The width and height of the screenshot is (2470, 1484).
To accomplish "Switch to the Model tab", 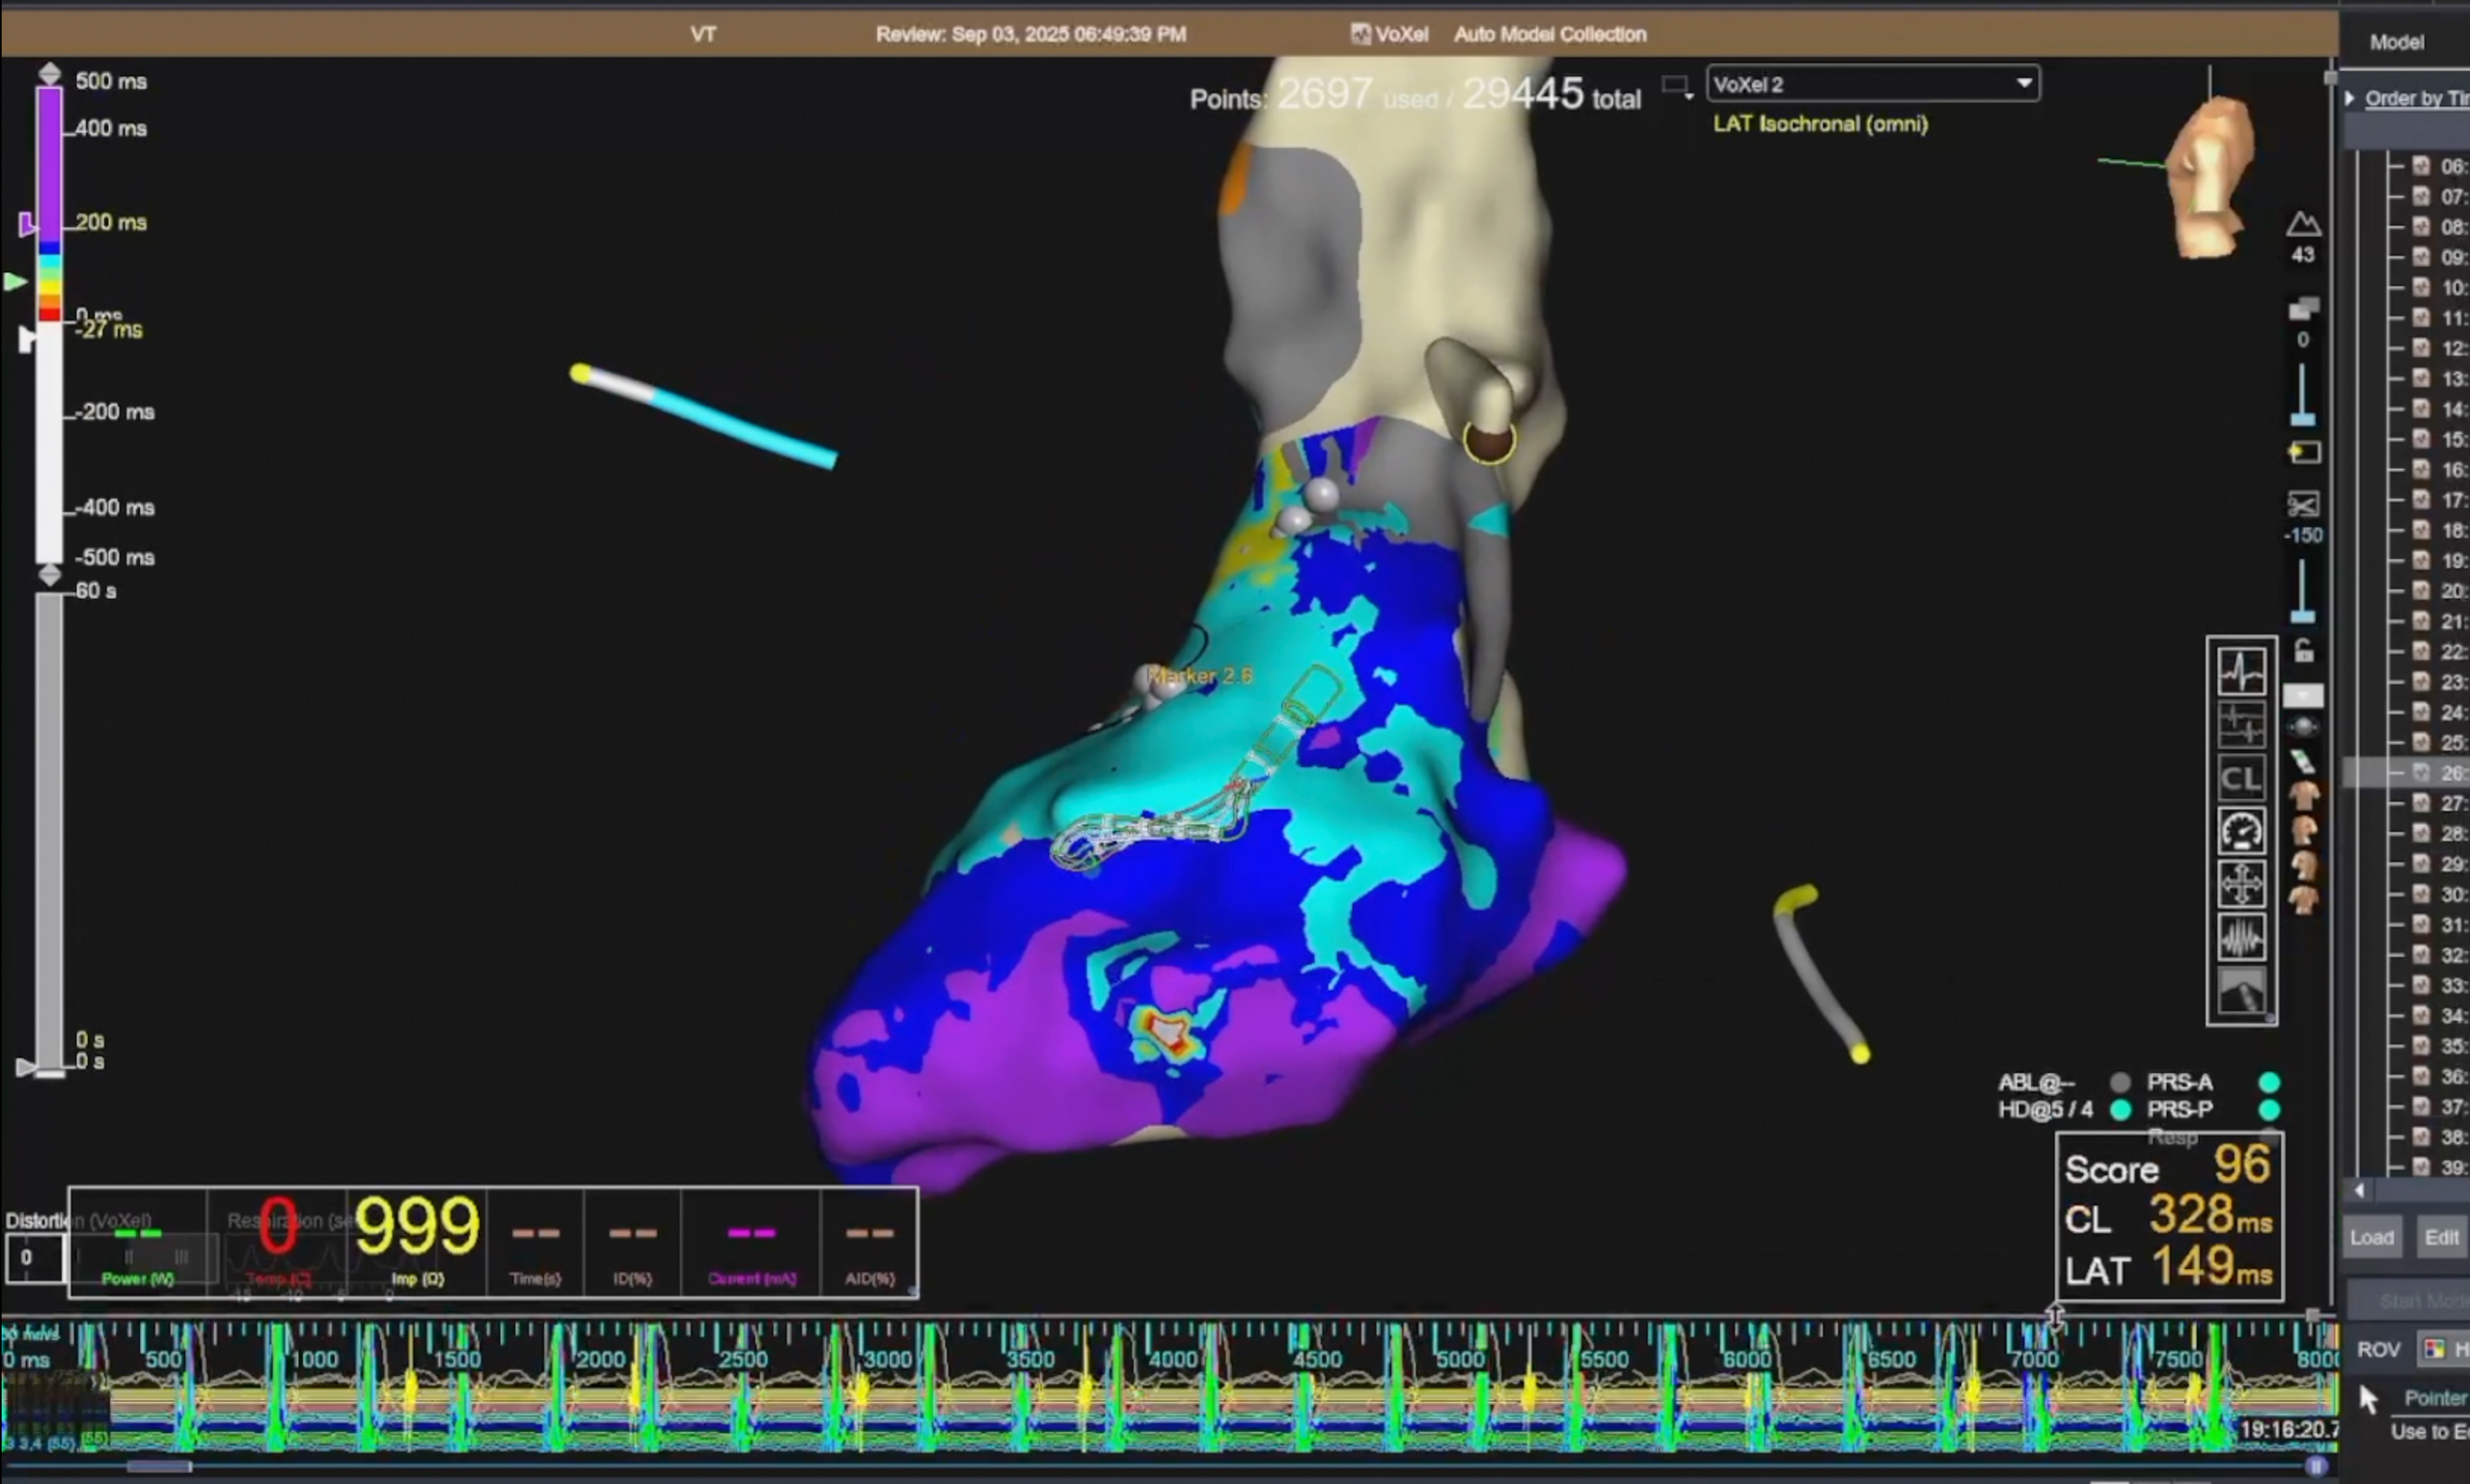I will (2396, 42).
